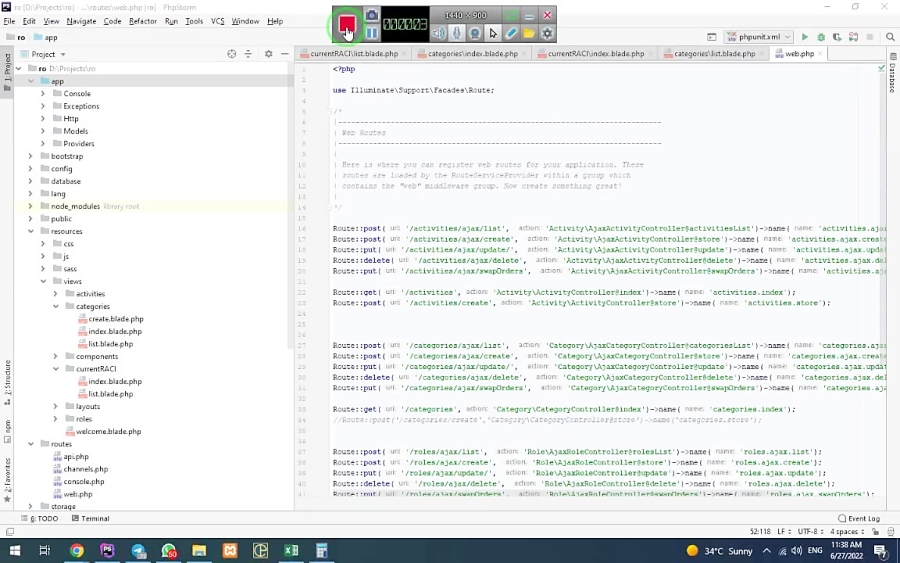This screenshot has height=563, width=900.
Task: Click the Run button in toolbar
Action: [804, 37]
